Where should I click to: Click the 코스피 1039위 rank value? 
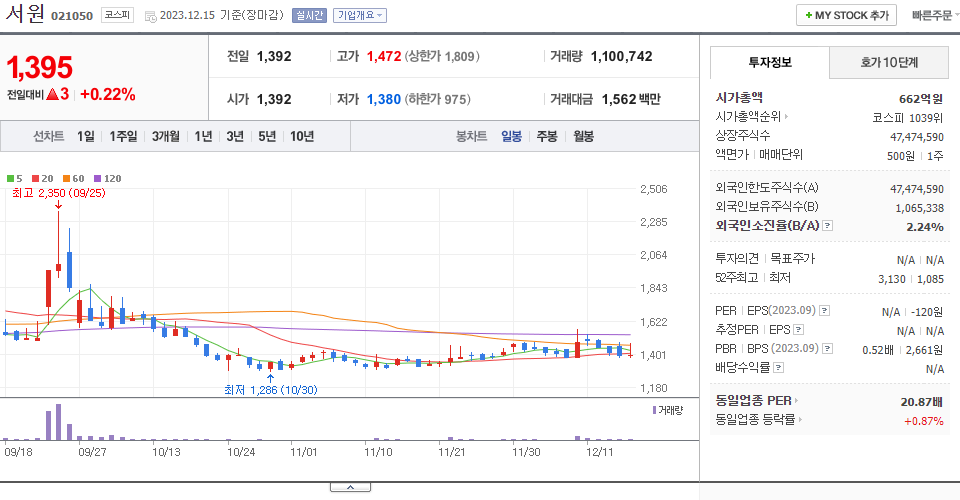click(908, 118)
